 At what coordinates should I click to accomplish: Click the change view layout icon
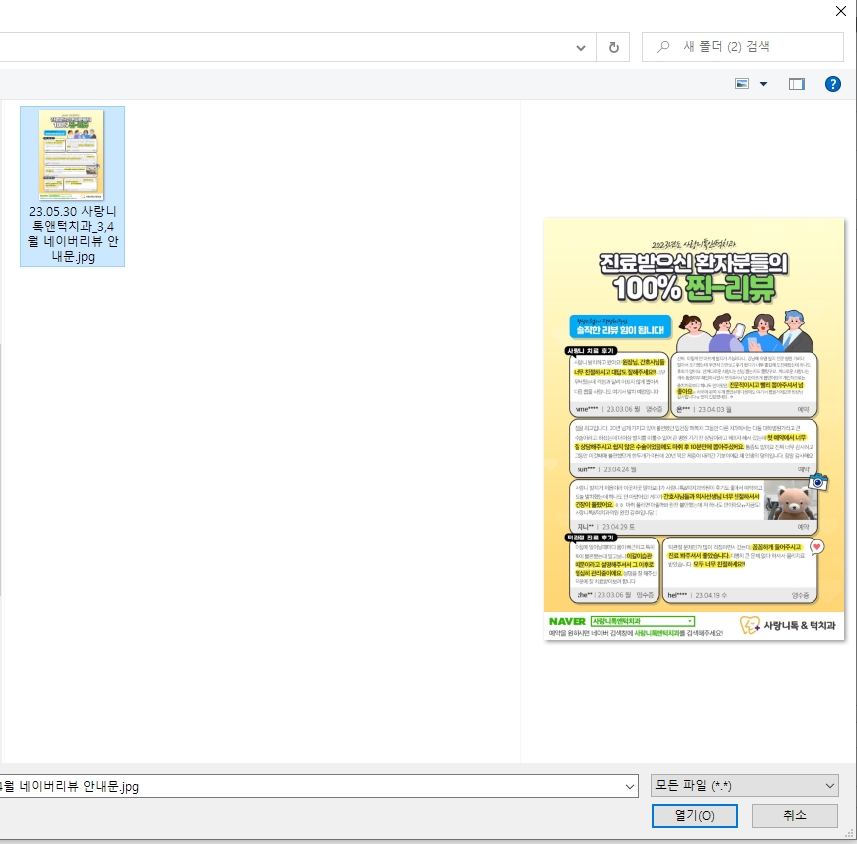pos(742,84)
